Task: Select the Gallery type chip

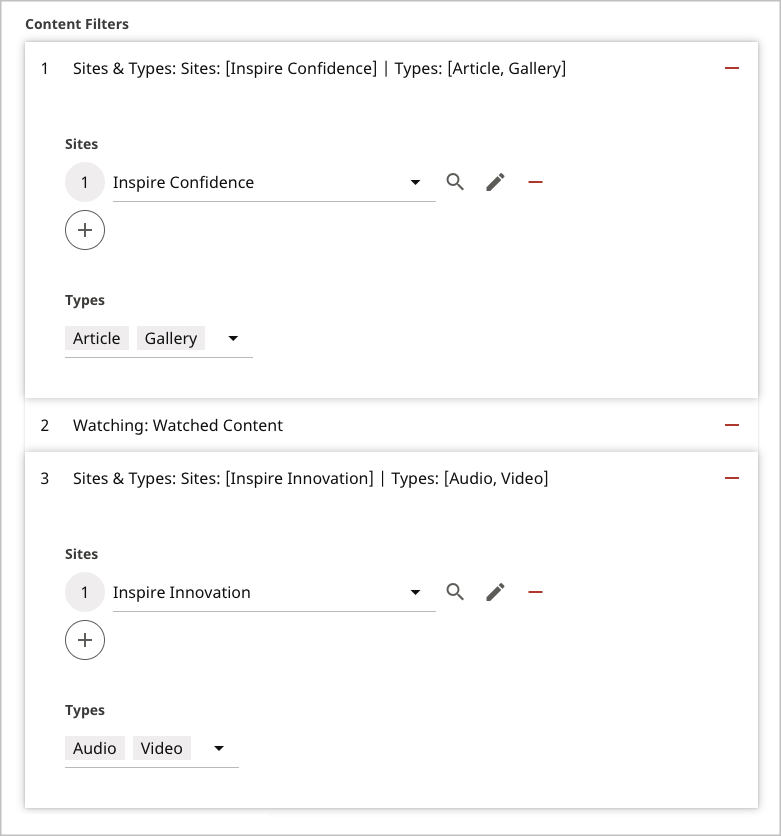Action: pos(171,338)
